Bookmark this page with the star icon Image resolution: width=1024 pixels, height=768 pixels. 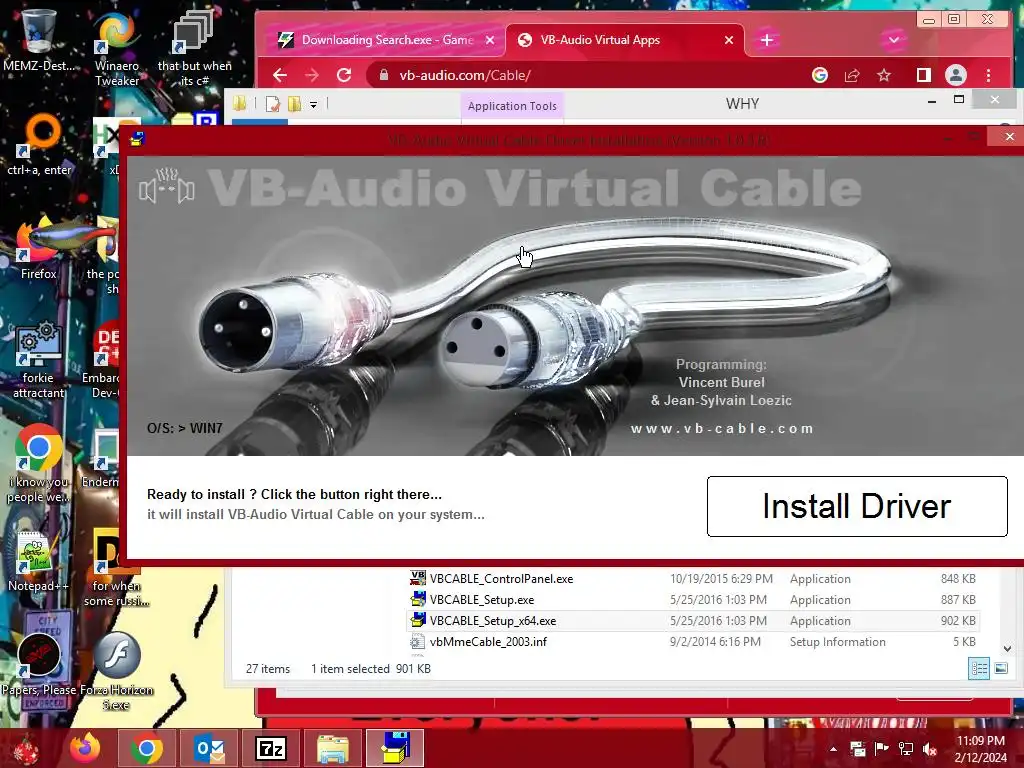pyautogui.click(x=884, y=75)
